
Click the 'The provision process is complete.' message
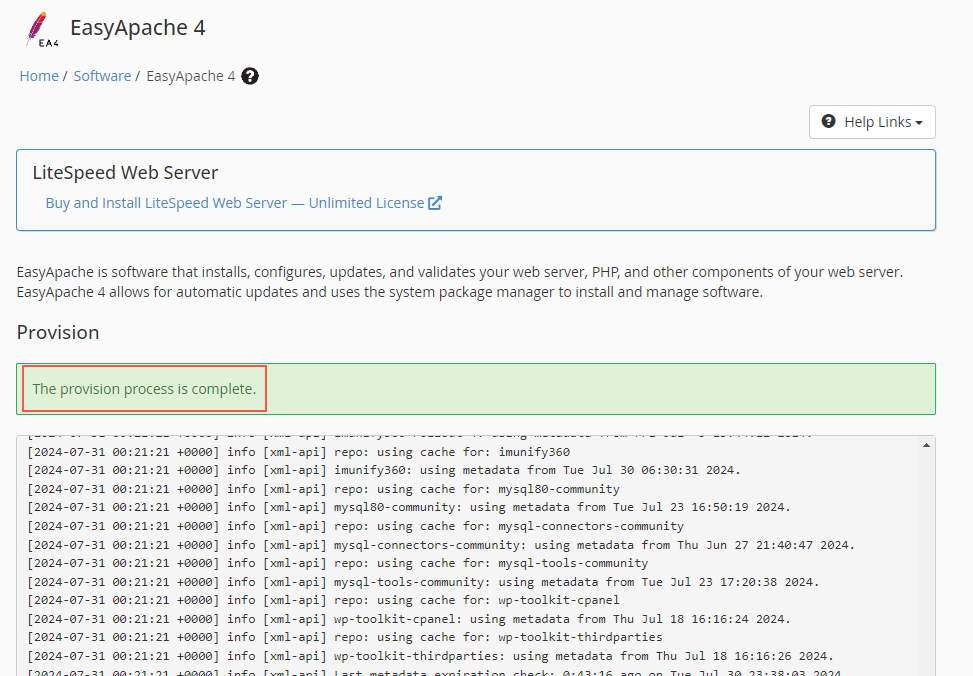[144, 389]
